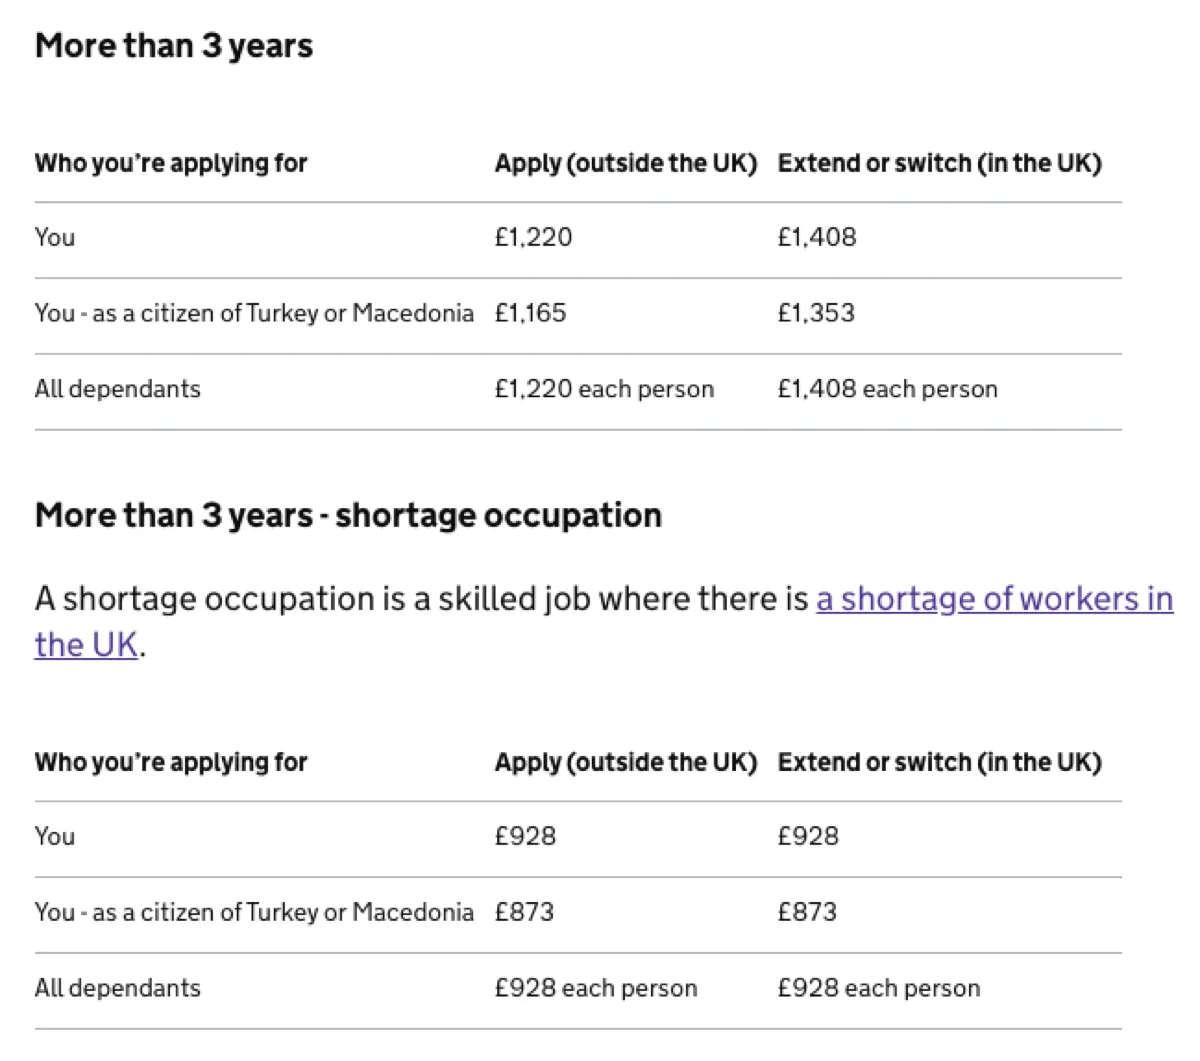Click second table's 'Extend or switch (in the UK)' header
Viewport: 1200px width, 1061px height.
tap(939, 762)
